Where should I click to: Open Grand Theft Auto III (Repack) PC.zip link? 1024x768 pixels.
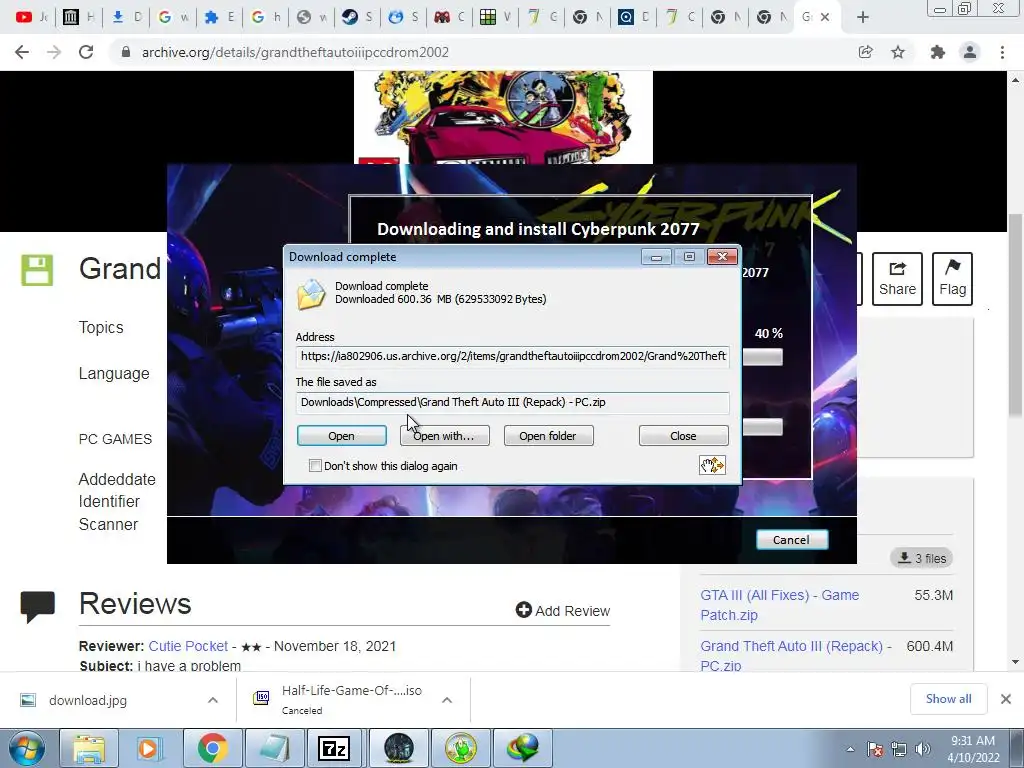pyautogui.click(x=795, y=655)
